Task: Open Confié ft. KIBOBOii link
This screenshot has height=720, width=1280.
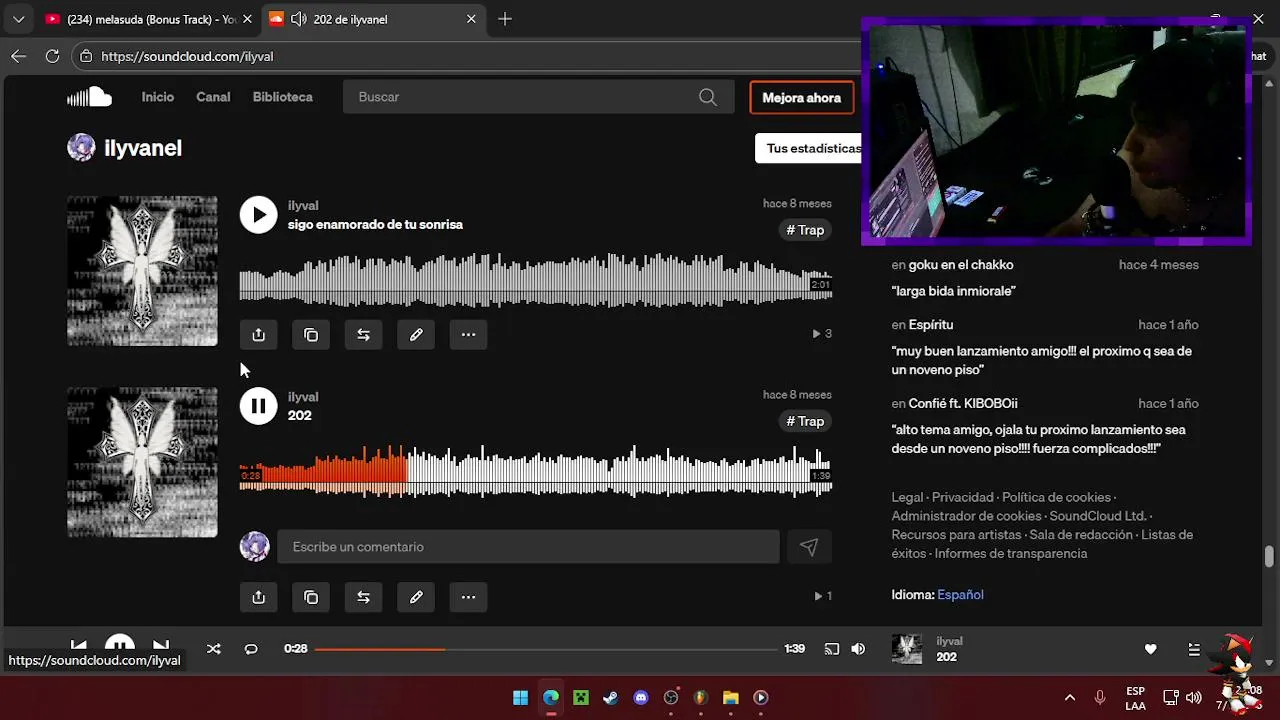Action: (x=963, y=404)
